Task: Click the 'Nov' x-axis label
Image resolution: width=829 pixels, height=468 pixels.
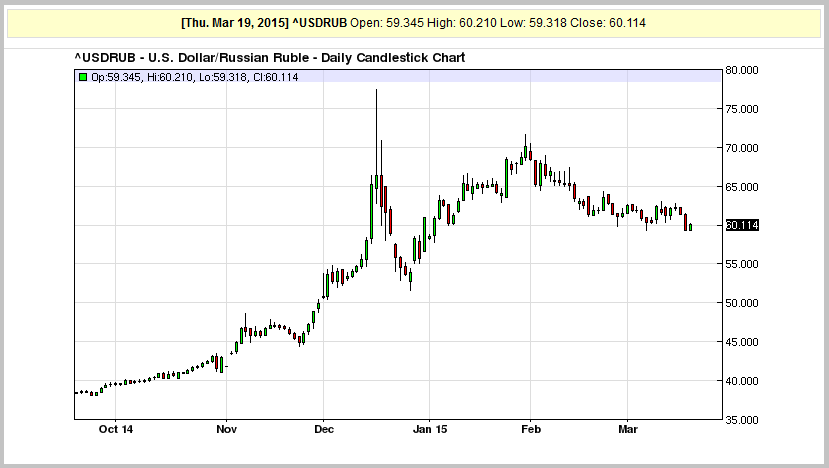Action: [x=226, y=429]
